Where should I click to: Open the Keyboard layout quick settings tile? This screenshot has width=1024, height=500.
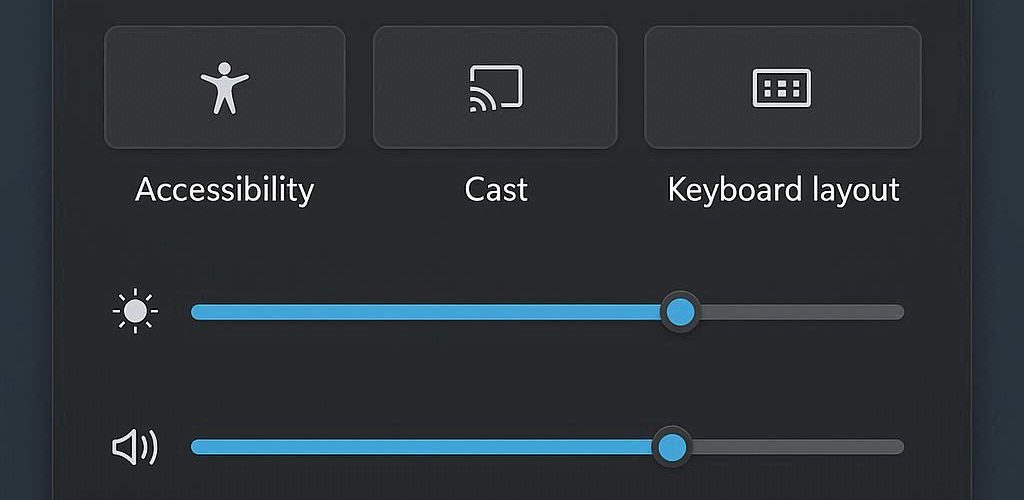point(782,87)
